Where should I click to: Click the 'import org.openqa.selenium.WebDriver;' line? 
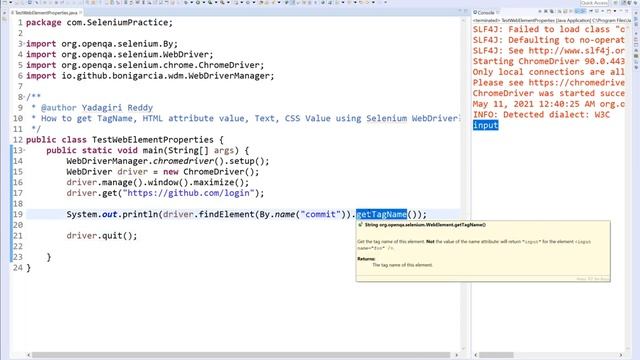point(120,54)
